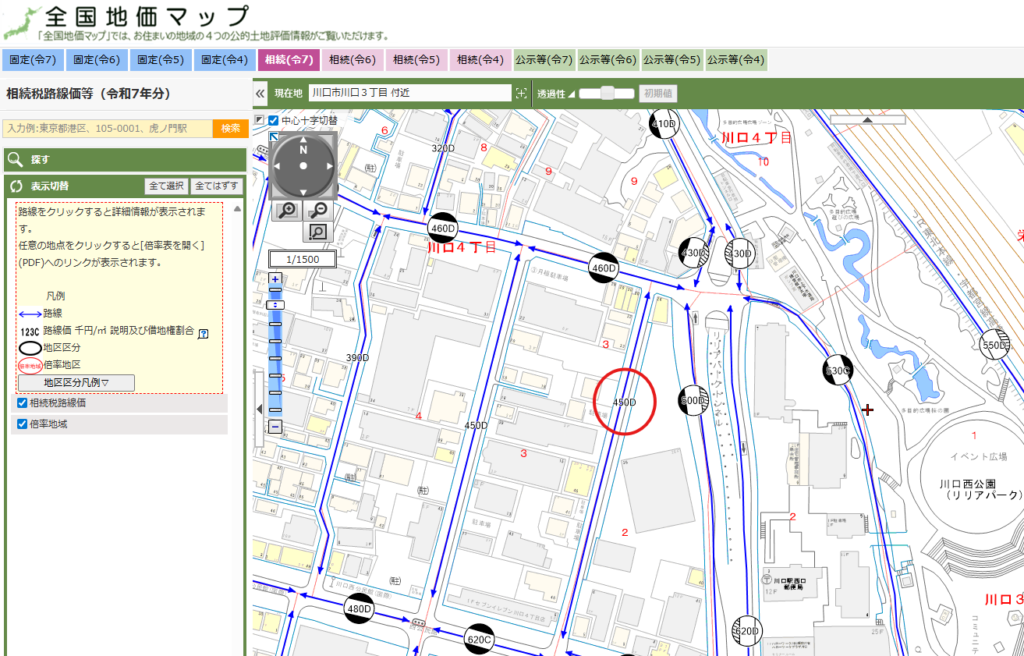Uncheck the 倍率地域 layer checkbox
Viewport: 1024px width, 656px height.
coord(22,424)
